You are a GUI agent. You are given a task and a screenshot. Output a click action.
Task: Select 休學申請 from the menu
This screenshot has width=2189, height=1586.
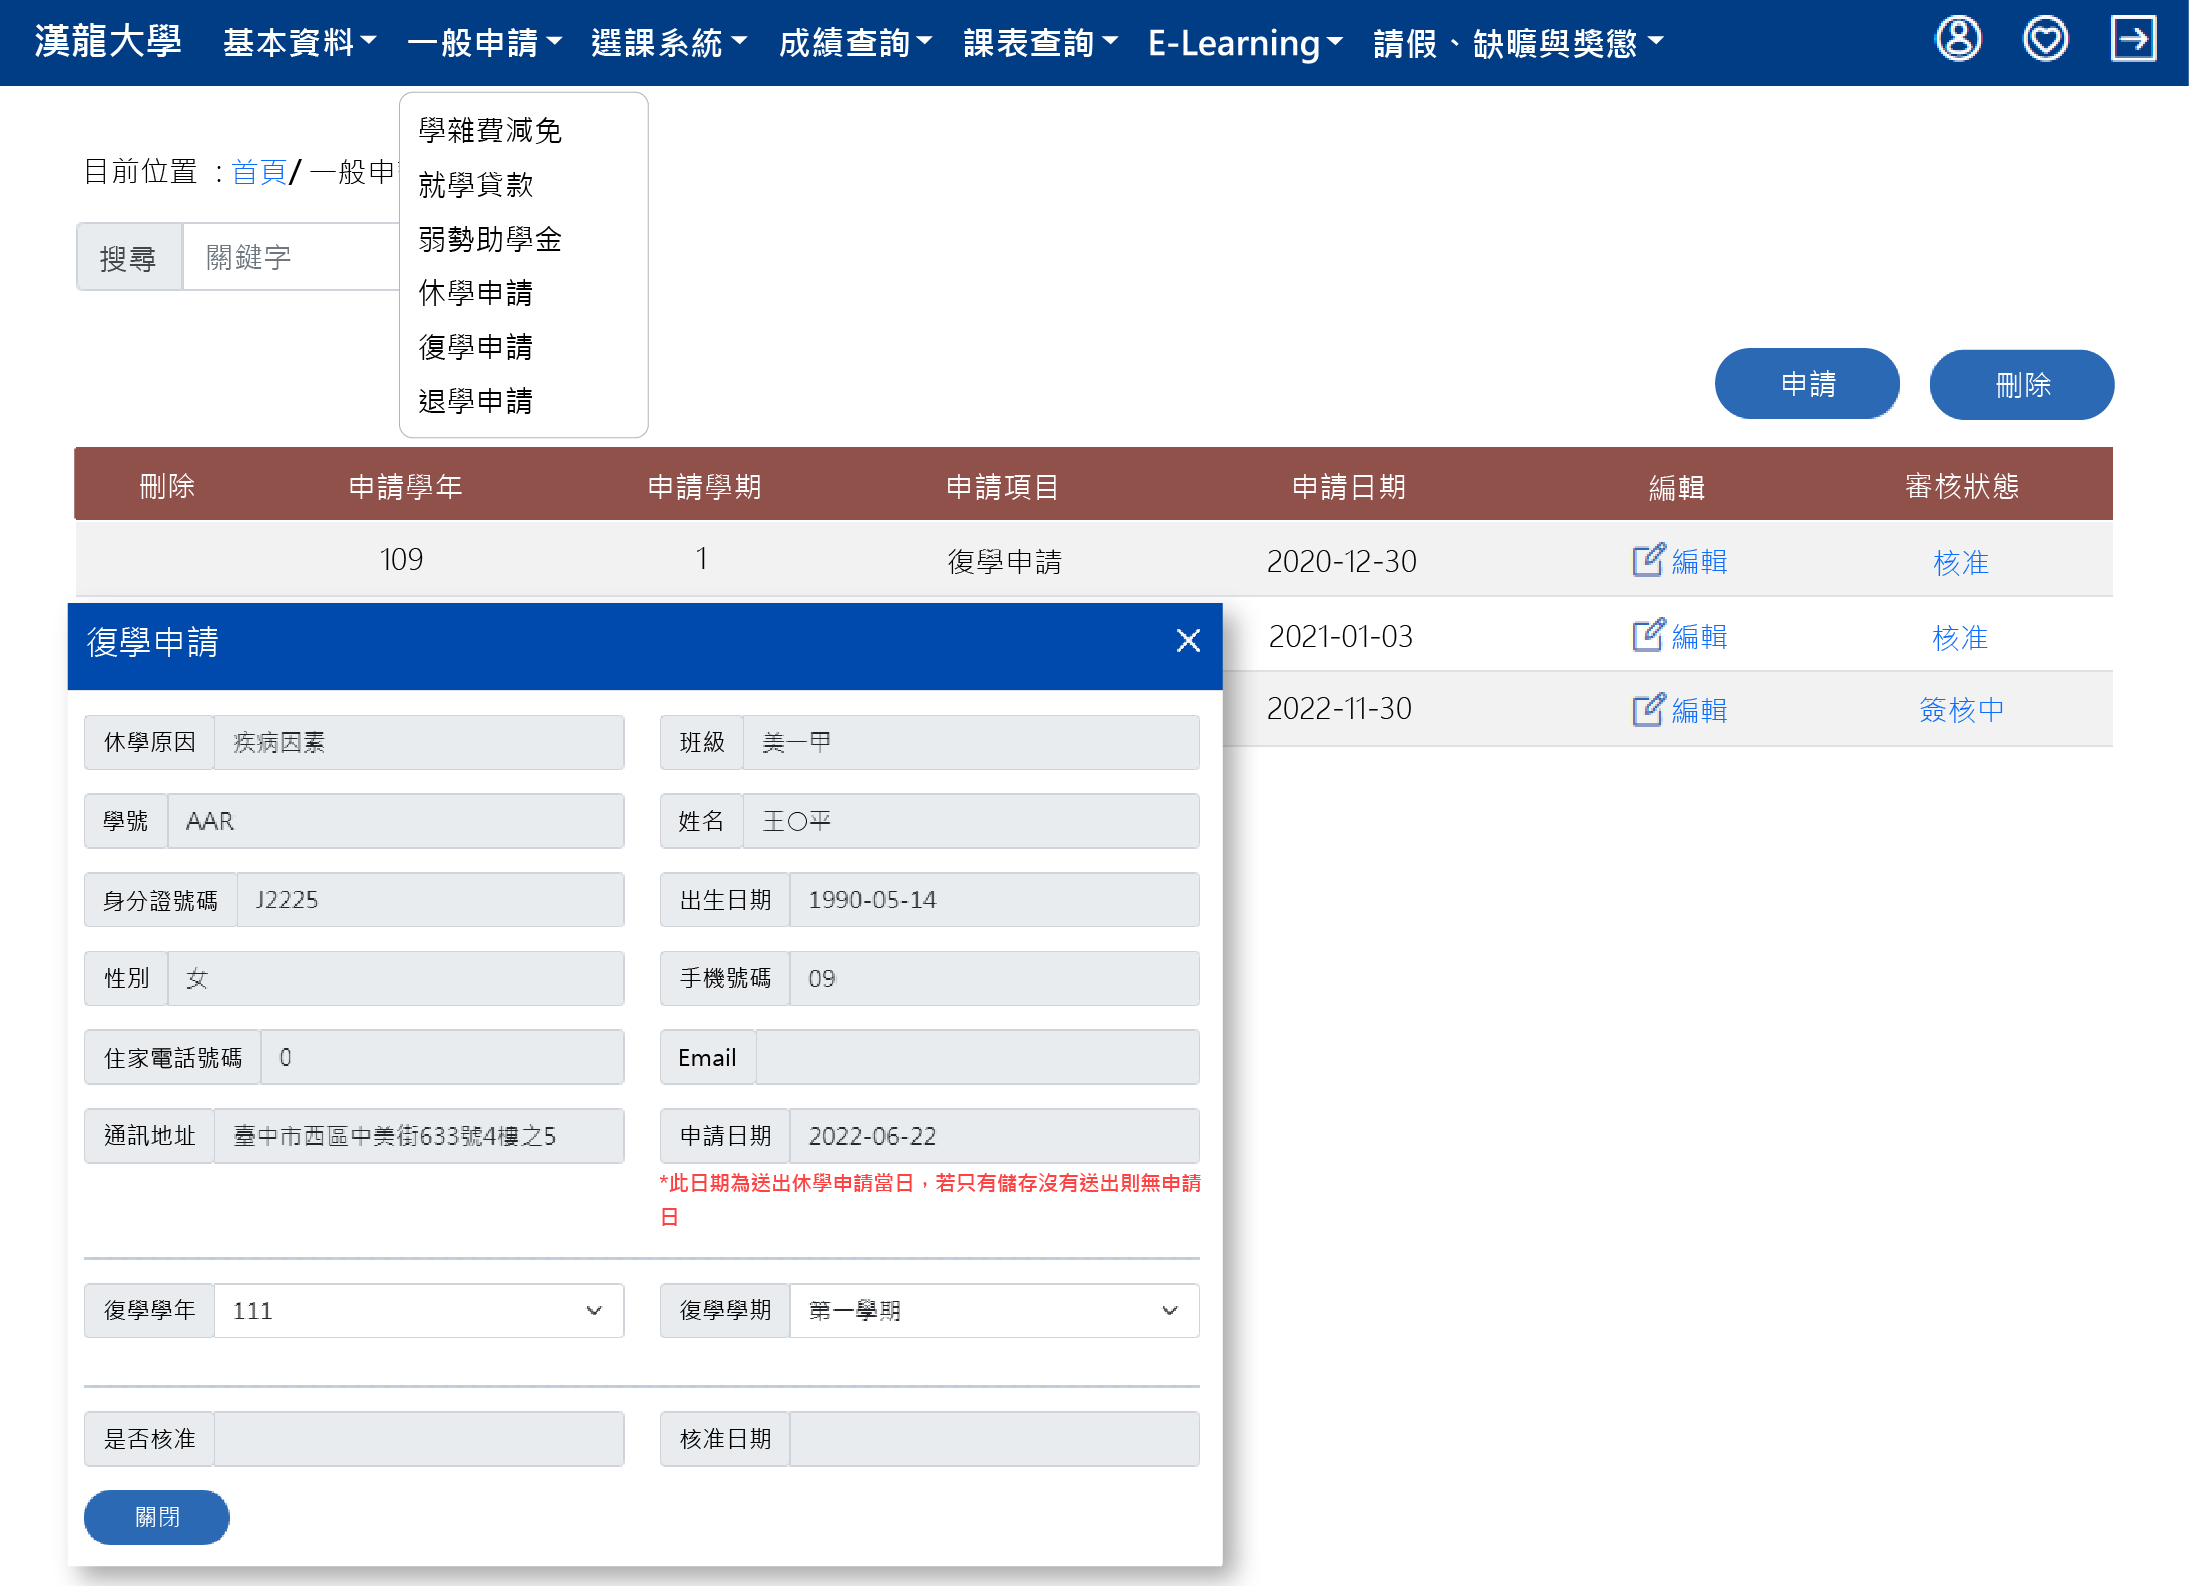point(475,293)
